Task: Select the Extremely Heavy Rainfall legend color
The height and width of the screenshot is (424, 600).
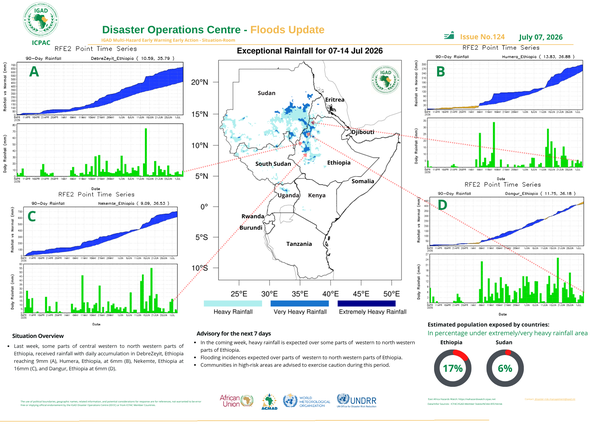Action: 367,303
